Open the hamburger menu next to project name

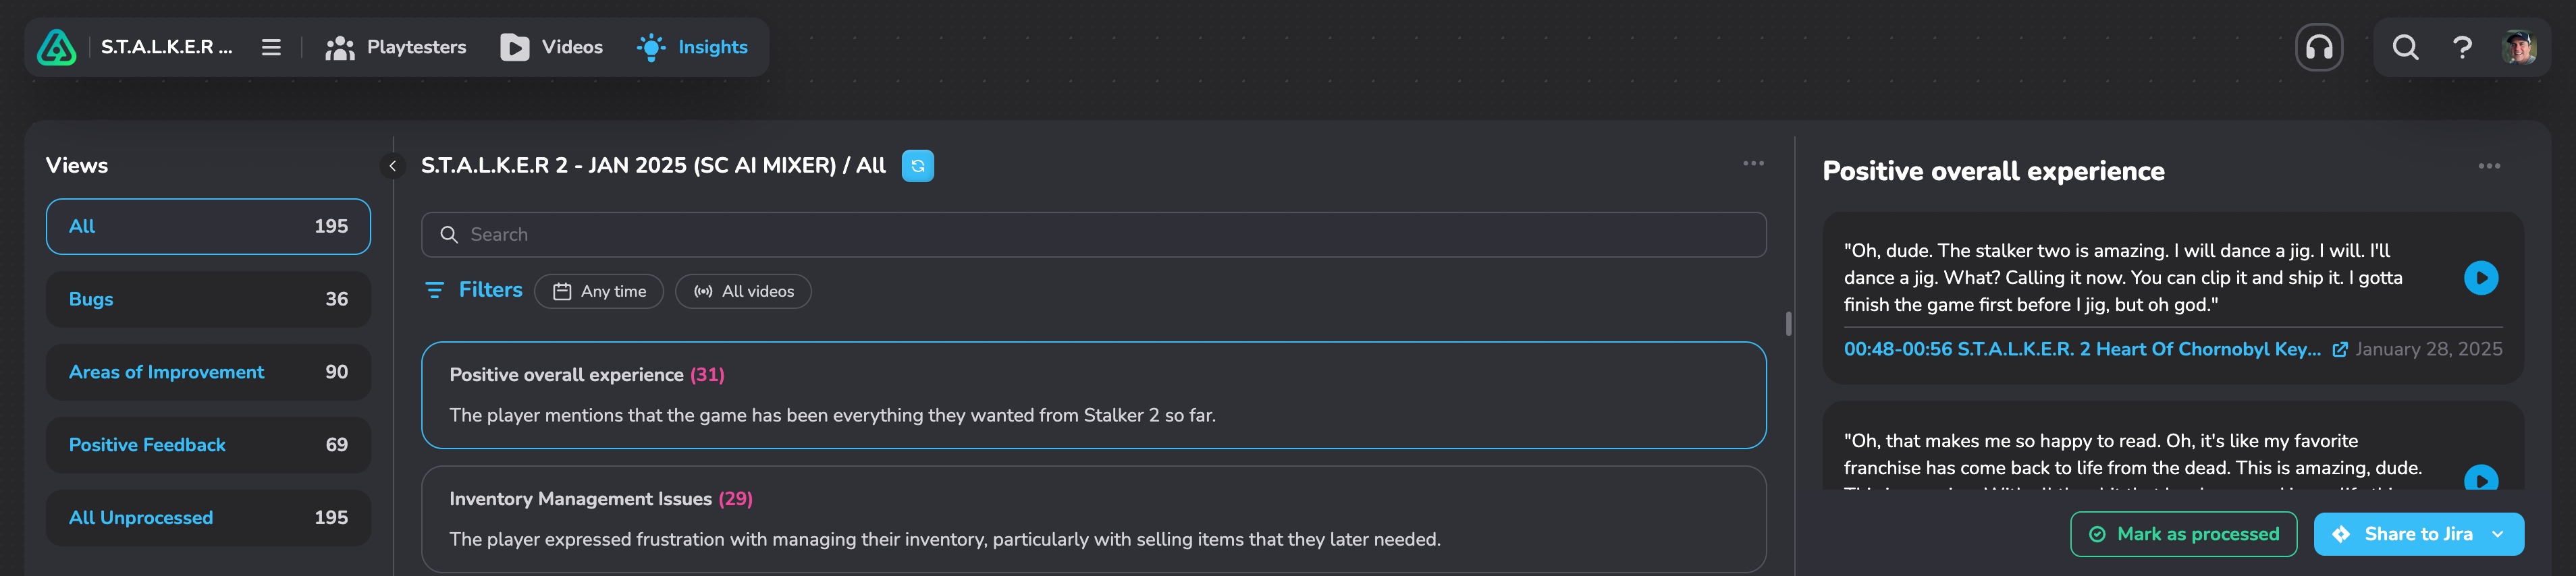coord(271,47)
